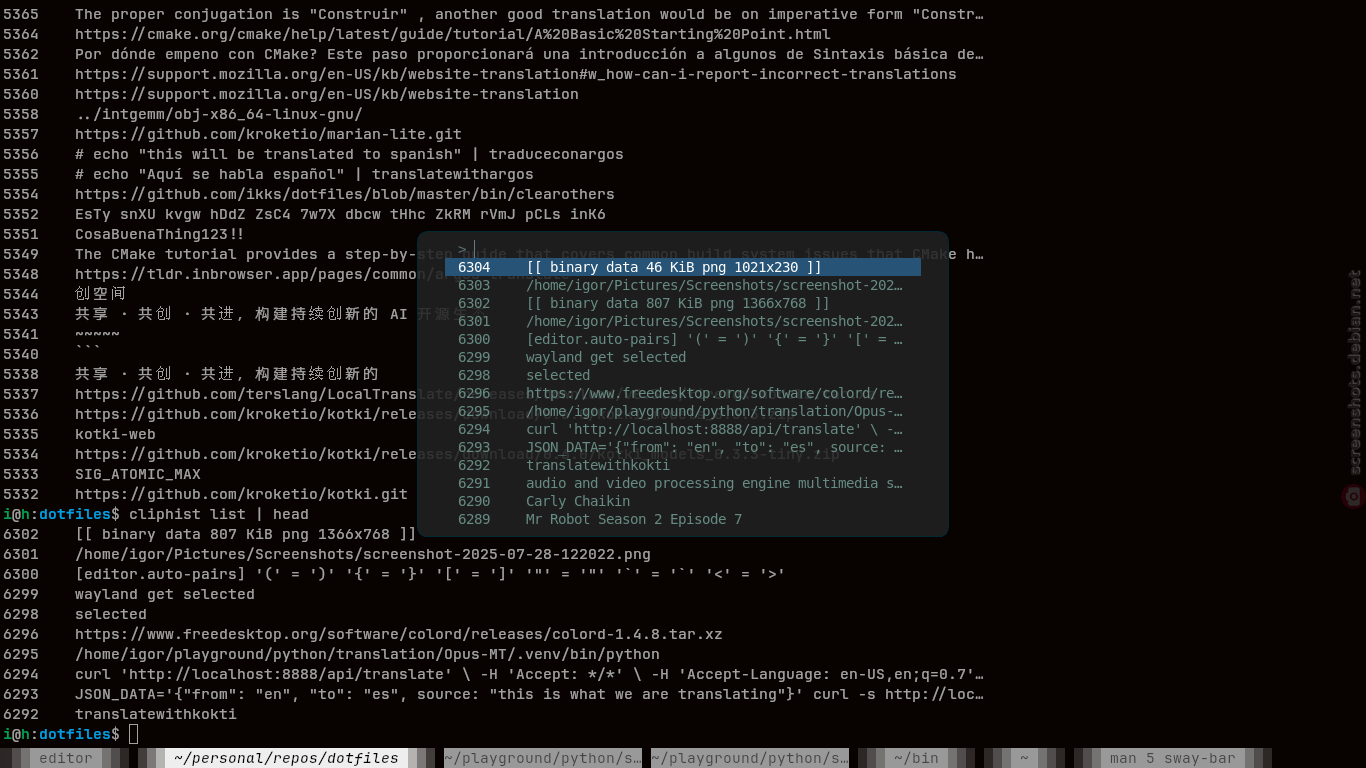
Task: Select terminal output 6292 translatewithkokti
Action: pyautogui.click(x=156, y=714)
